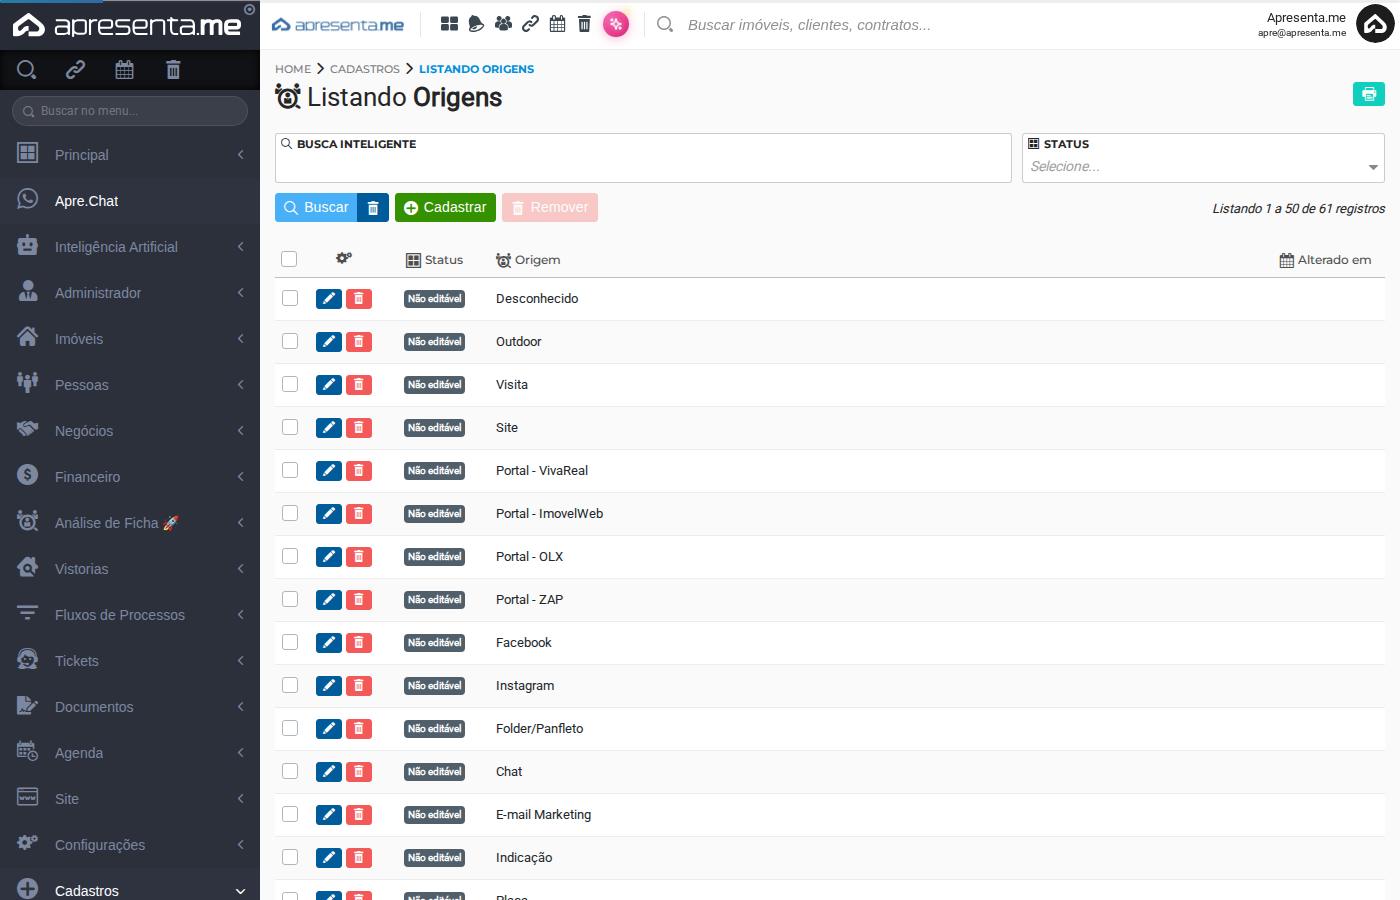Expand the Financeiro sidebar section
This screenshot has width=1400, height=900.
click(130, 477)
